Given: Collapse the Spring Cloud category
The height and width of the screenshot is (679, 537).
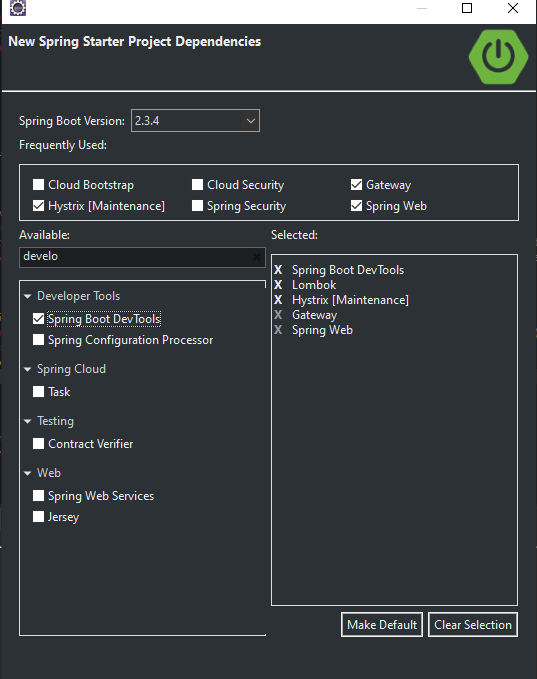Looking at the screenshot, I should tap(28, 369).
